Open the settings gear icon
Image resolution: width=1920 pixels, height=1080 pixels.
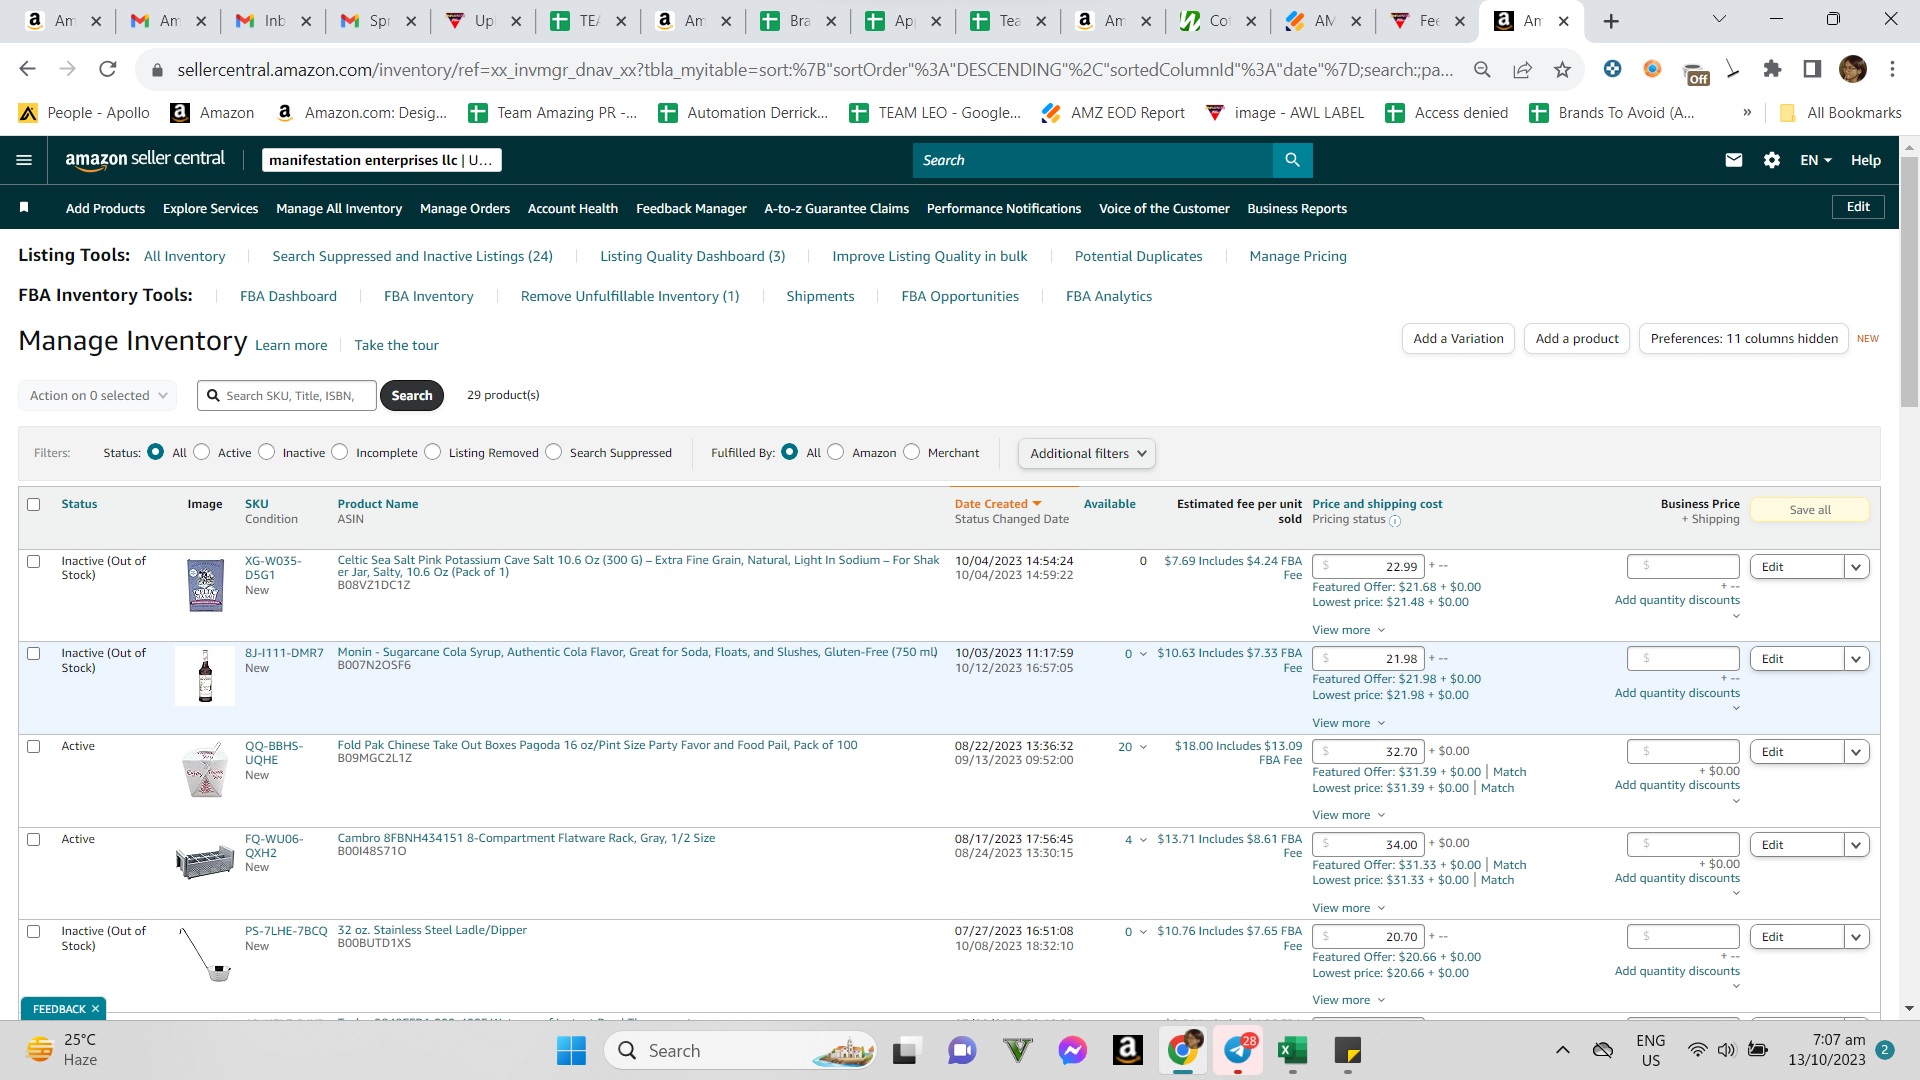click(x=1772, y=160)
